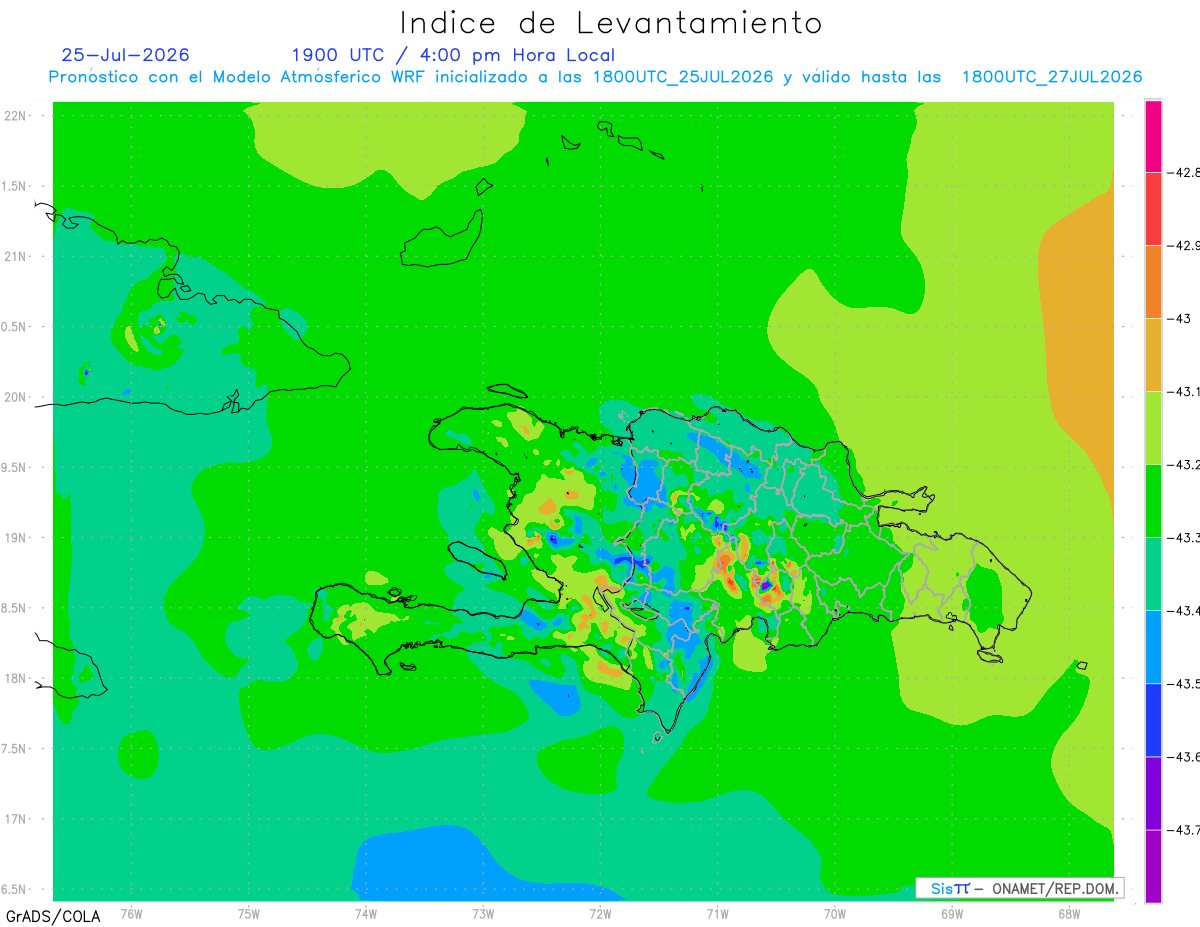
Task: Select the date text 25-Jul-2026
Action: [125, 55]
